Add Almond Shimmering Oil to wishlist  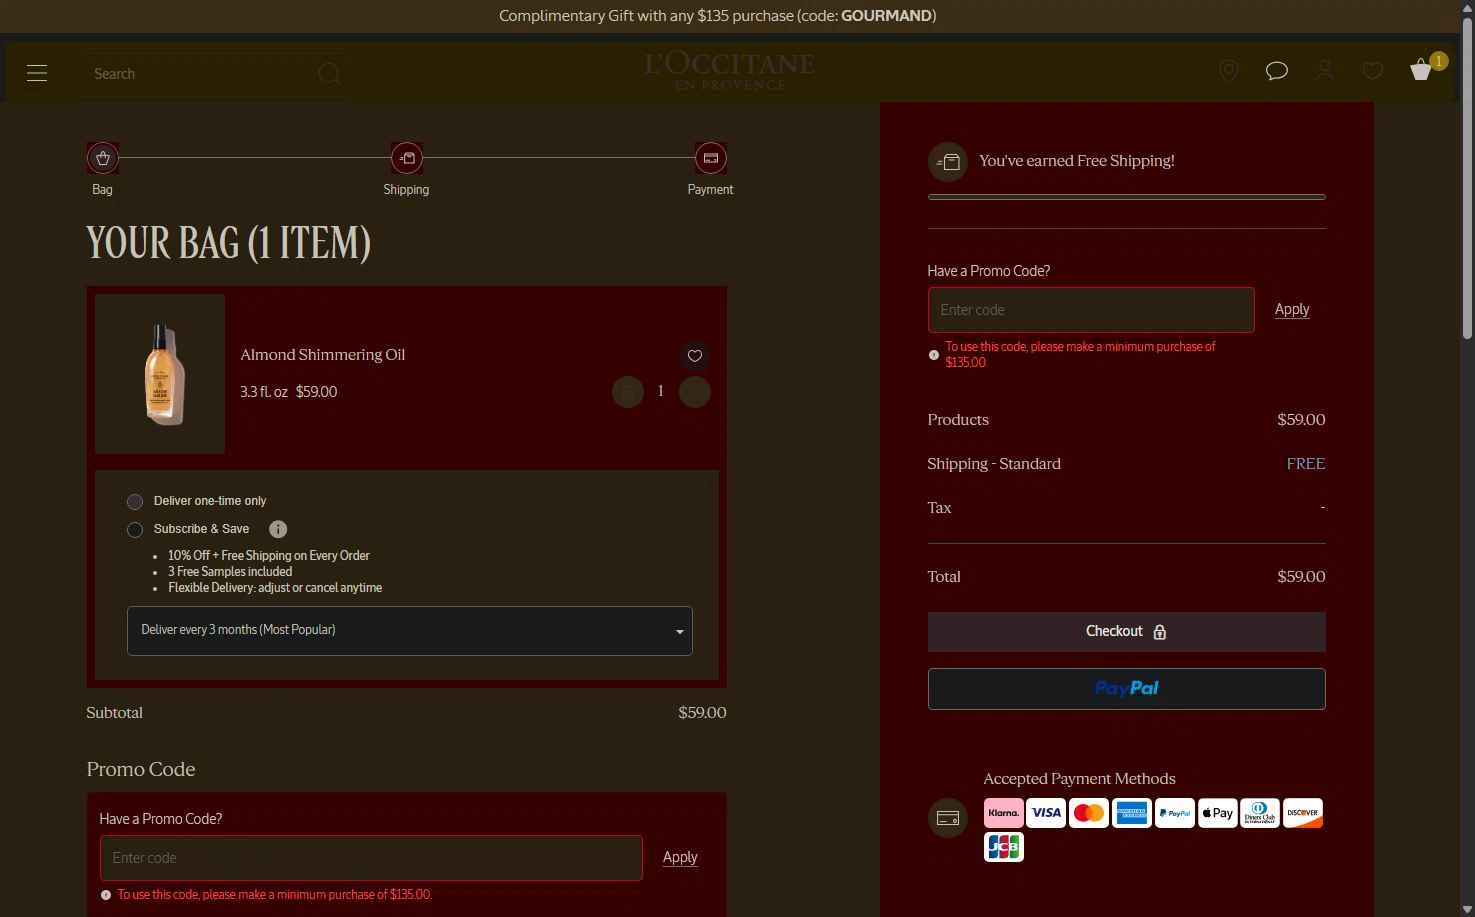tap(695, 356)
